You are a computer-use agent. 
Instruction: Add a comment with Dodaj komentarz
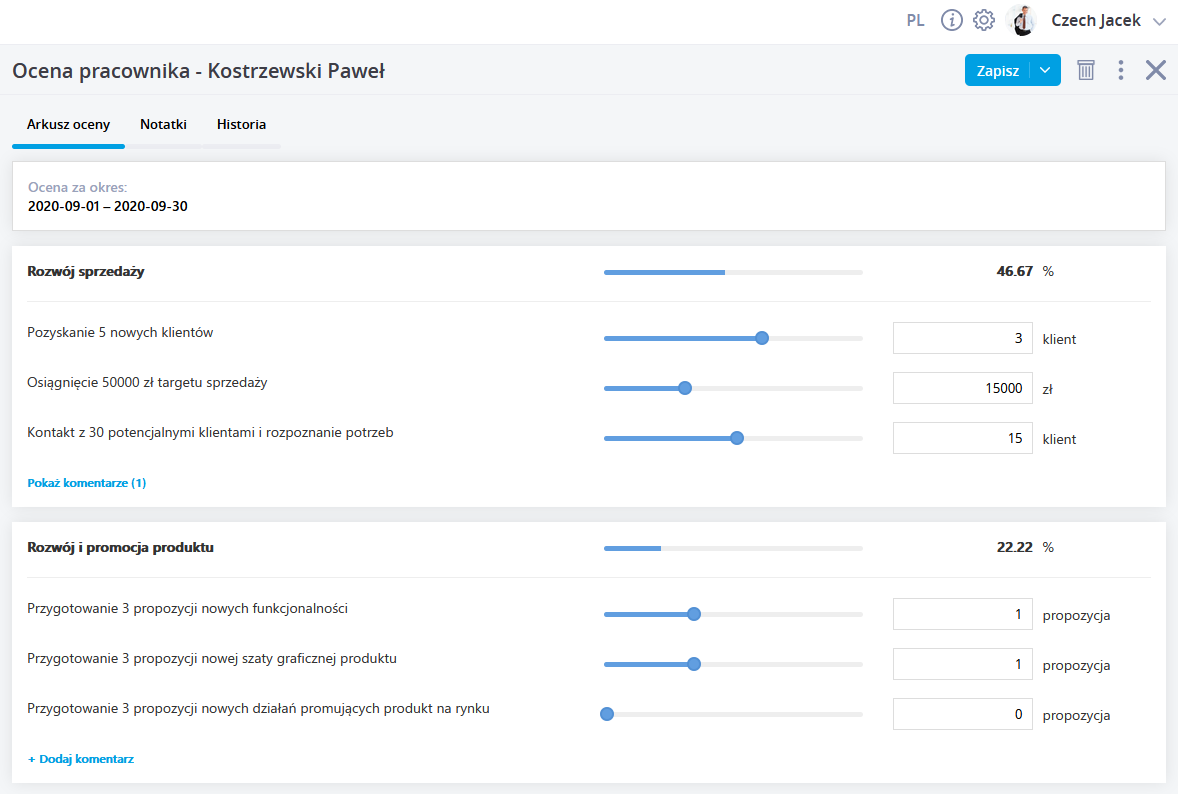coord(81,759)
